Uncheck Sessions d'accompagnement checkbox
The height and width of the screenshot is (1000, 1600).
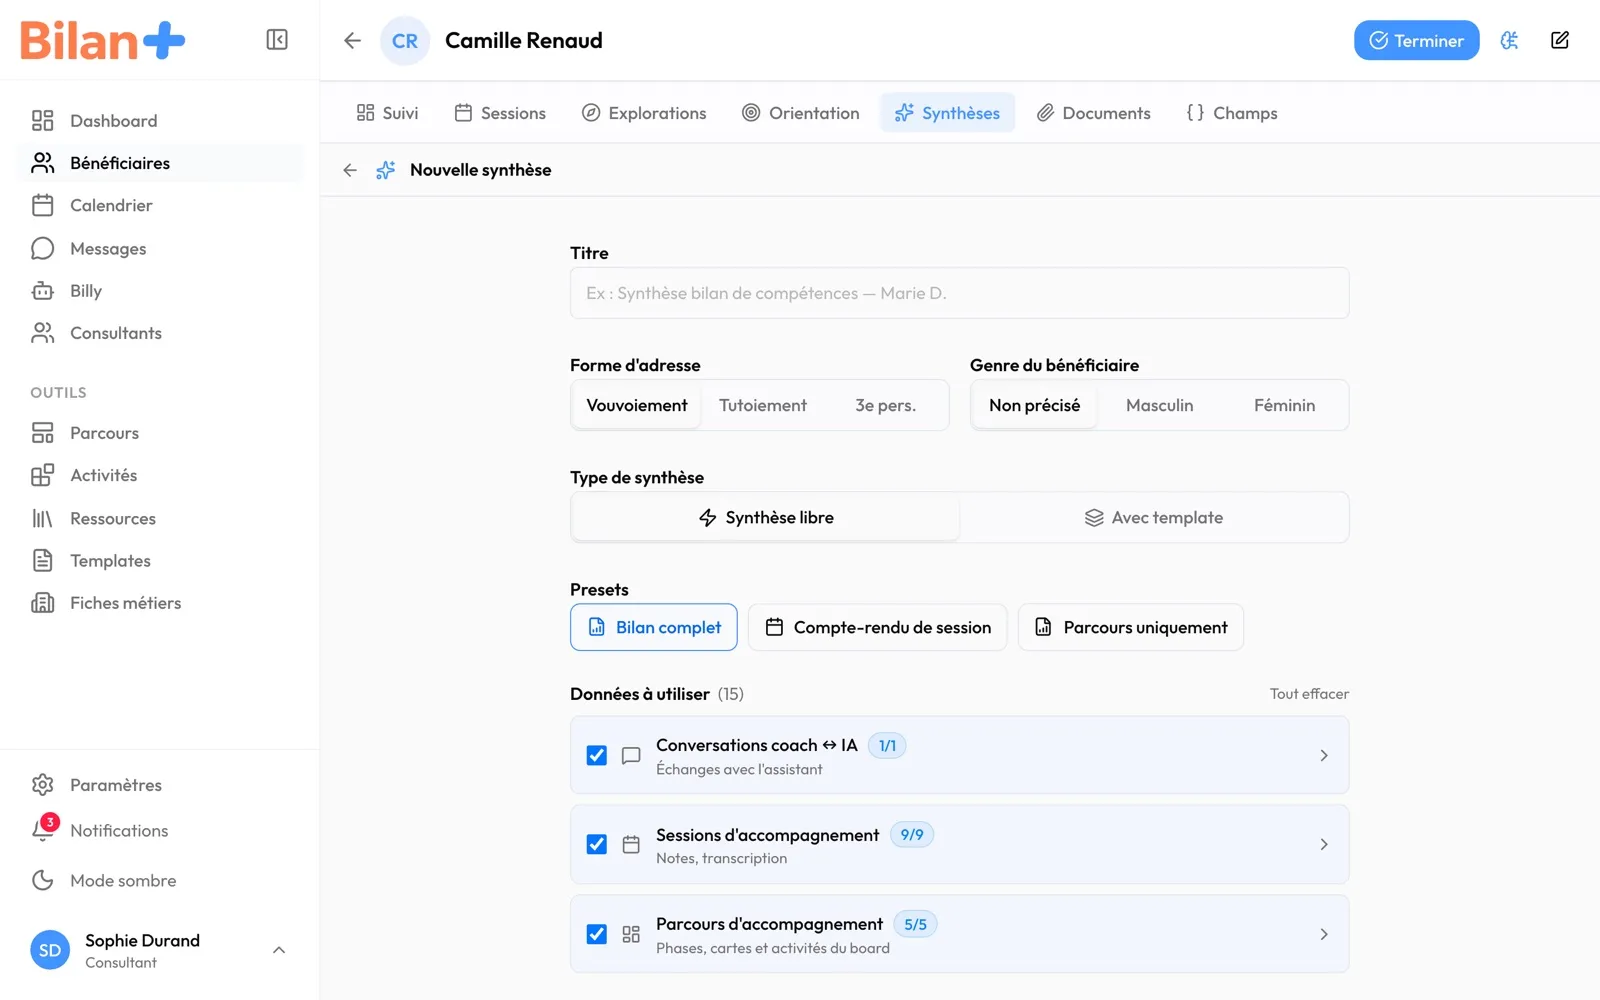pyautogui.click(x=597, y=844)
